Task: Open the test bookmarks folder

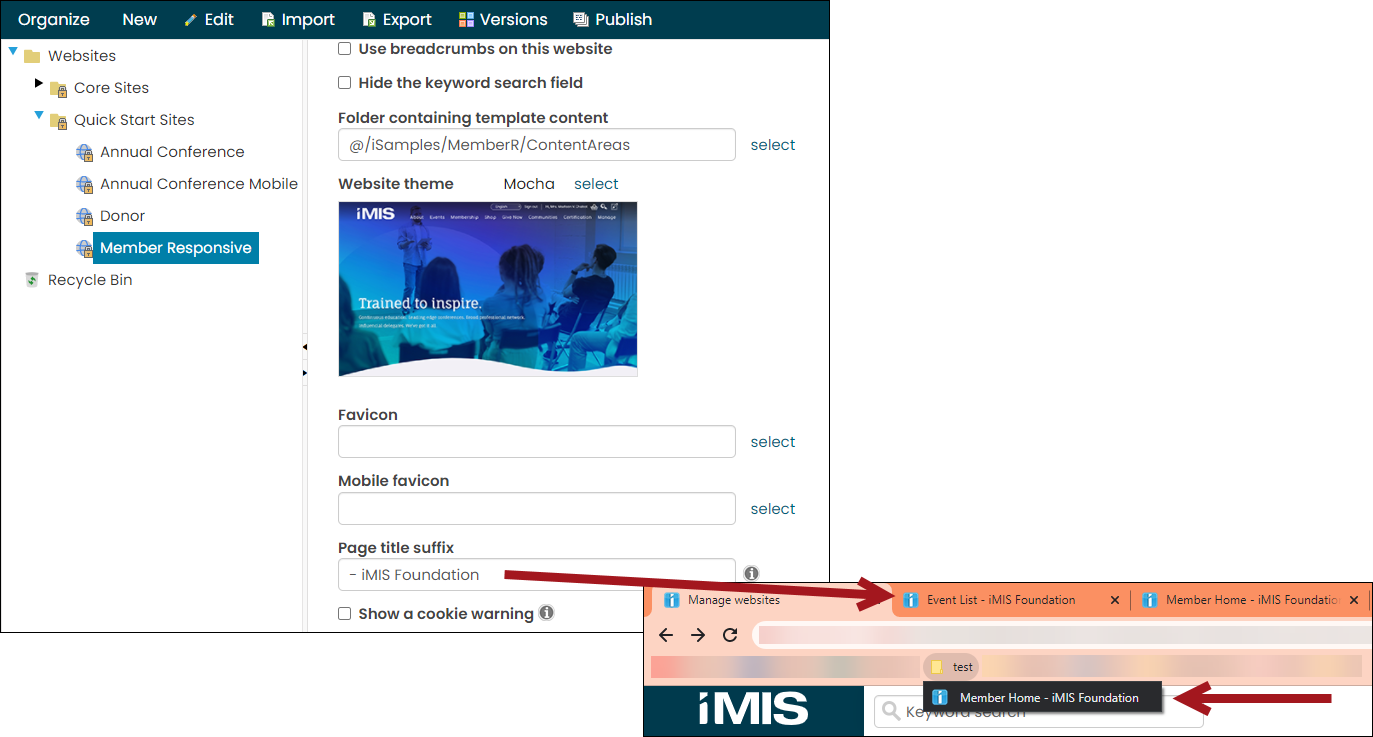Action: (951, 667)
